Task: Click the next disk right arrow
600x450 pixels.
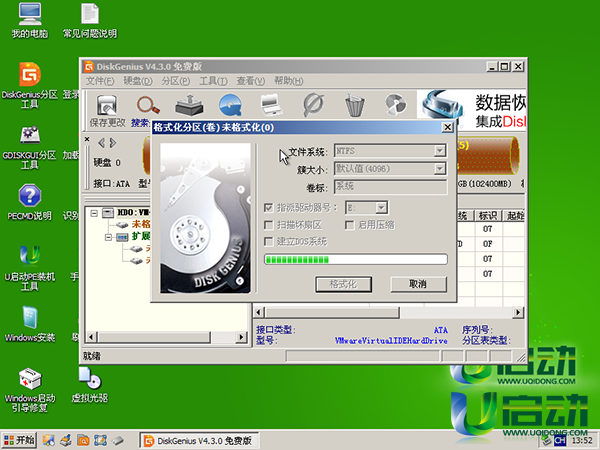Action: point(113,143)
